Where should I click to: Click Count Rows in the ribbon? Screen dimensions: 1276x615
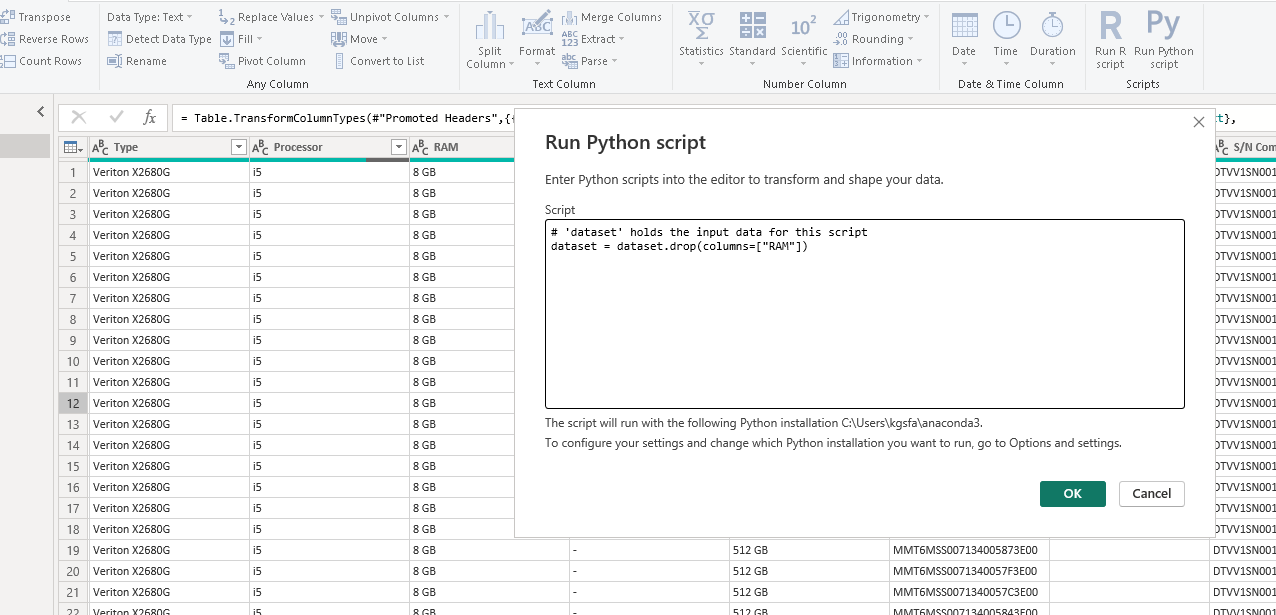41,61
